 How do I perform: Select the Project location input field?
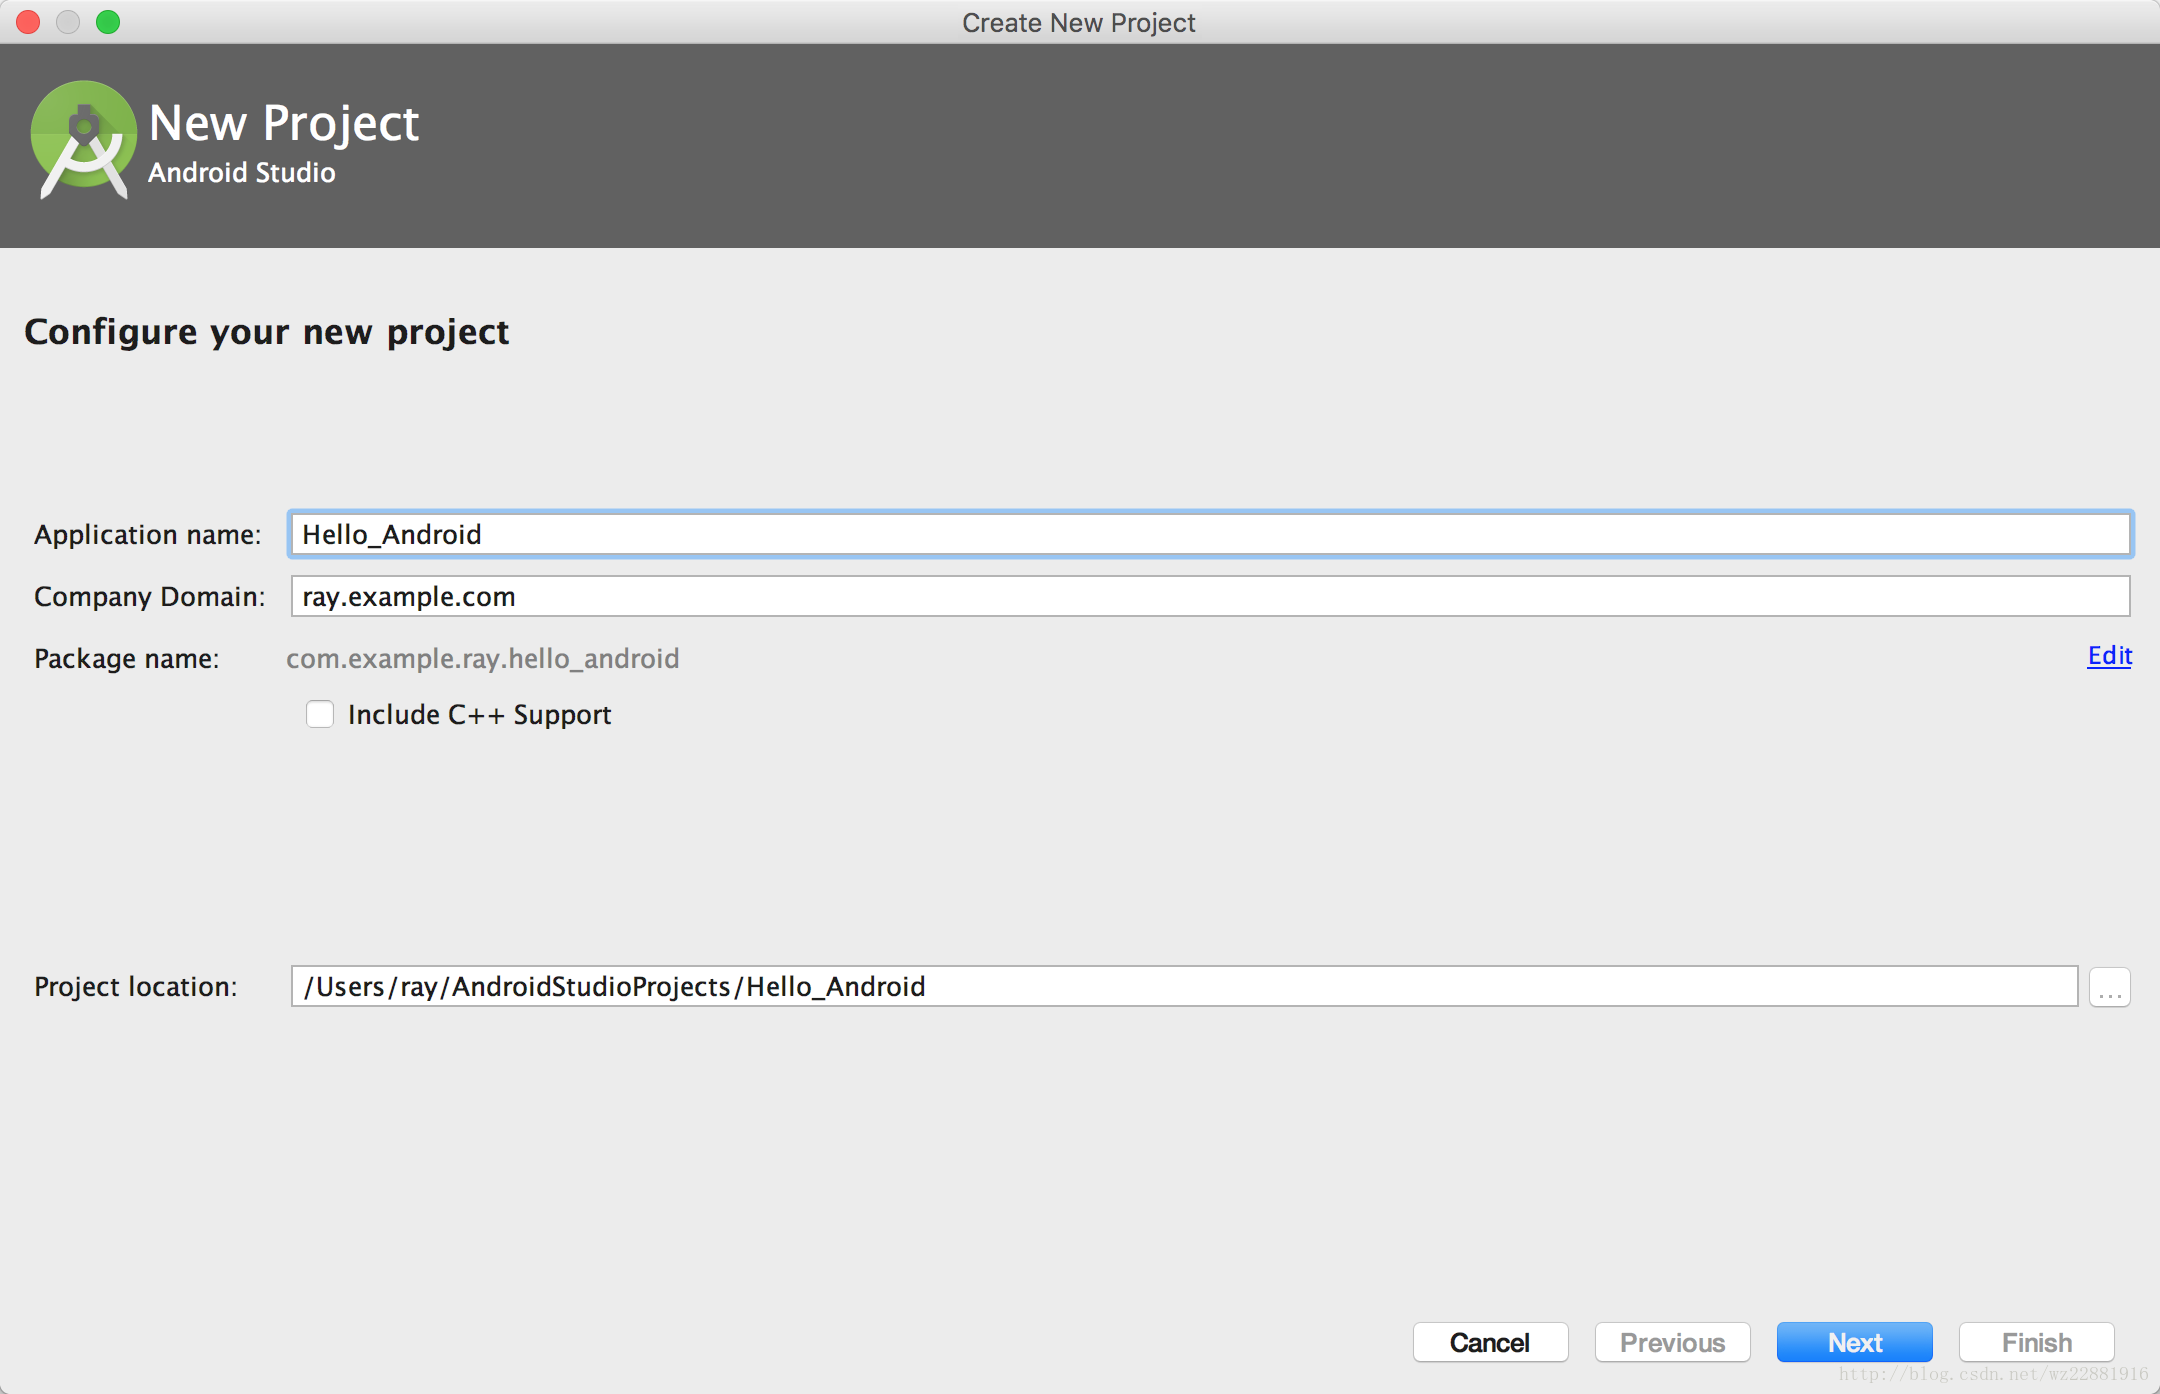pos(1181,986)
